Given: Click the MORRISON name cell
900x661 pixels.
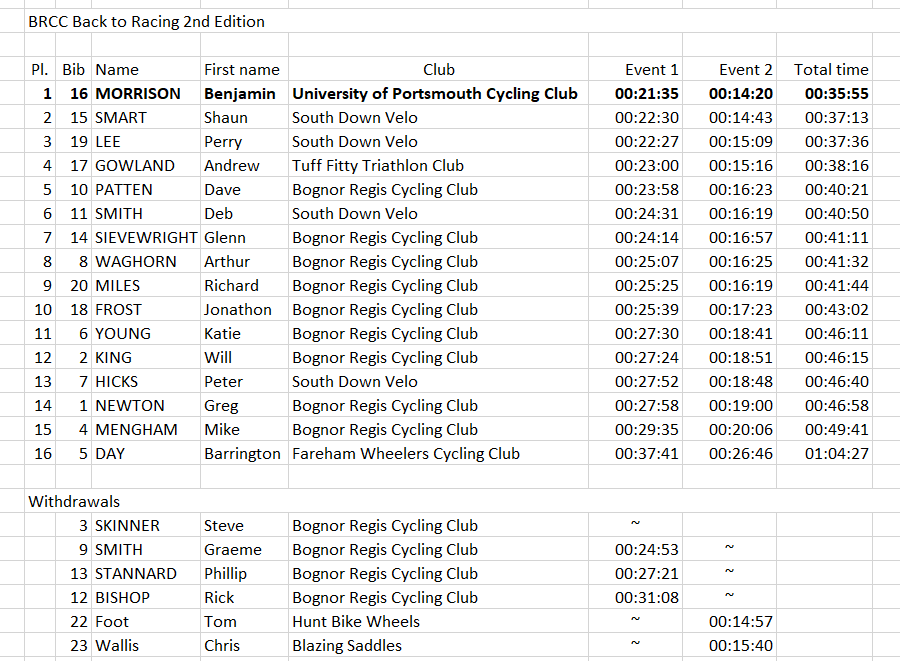Looking at the screenshot, I should pyautogui.click(x=138, y=93).
